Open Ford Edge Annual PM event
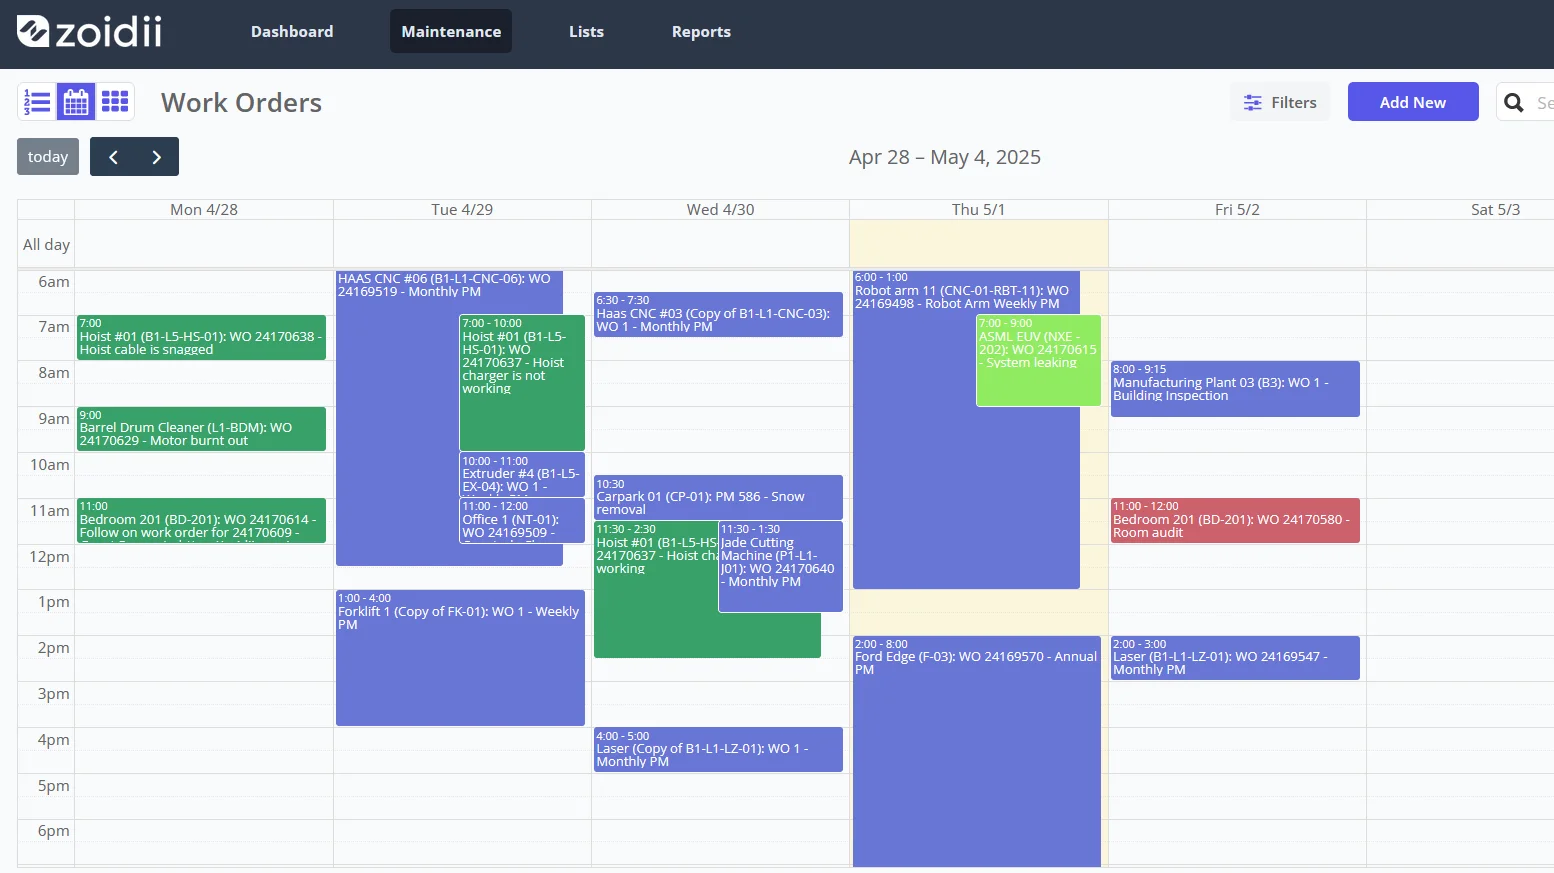1554x873 pixels. point(976,750)
